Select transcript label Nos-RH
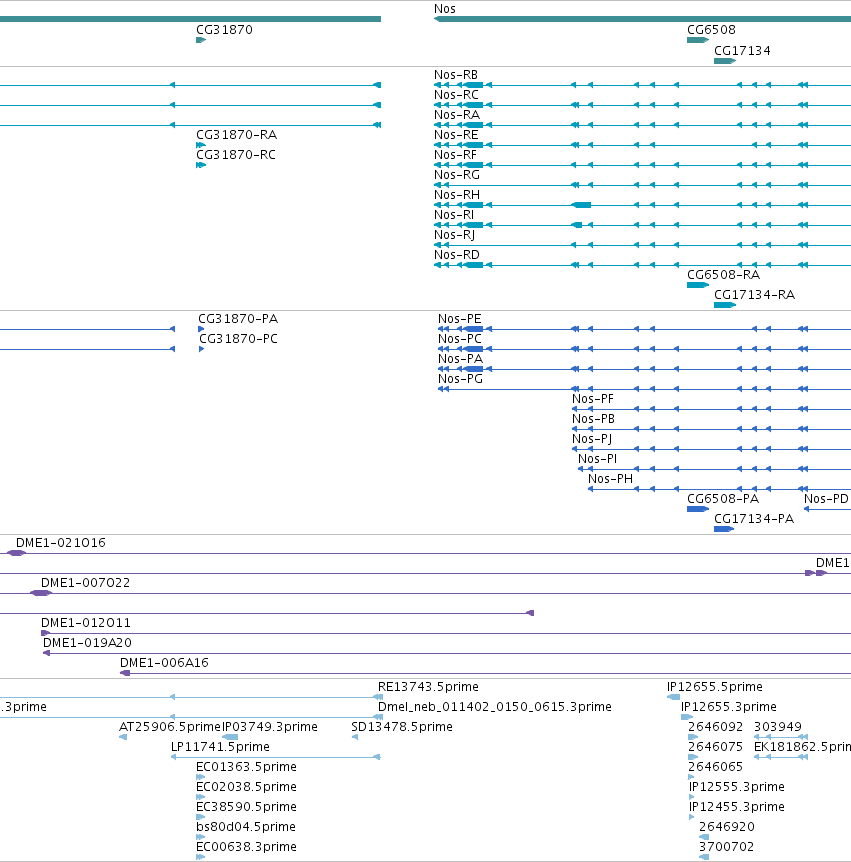Viewport: 851px width, 862px height. click(x=457, y=195)
